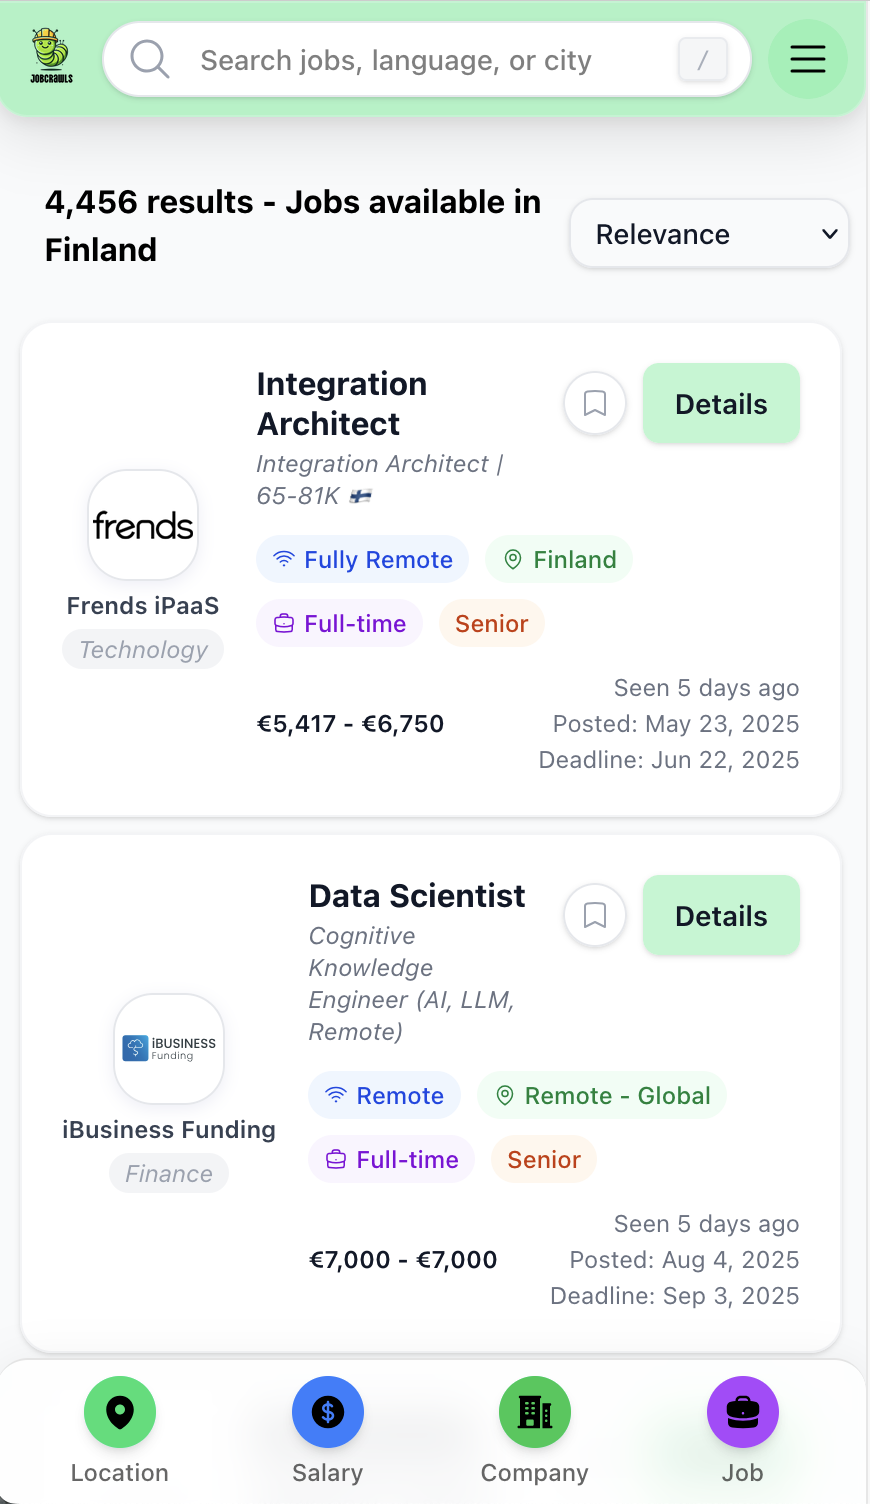Open the Integration Architect job title
This screenshot has width=870, height=1504.
(342, 404)
